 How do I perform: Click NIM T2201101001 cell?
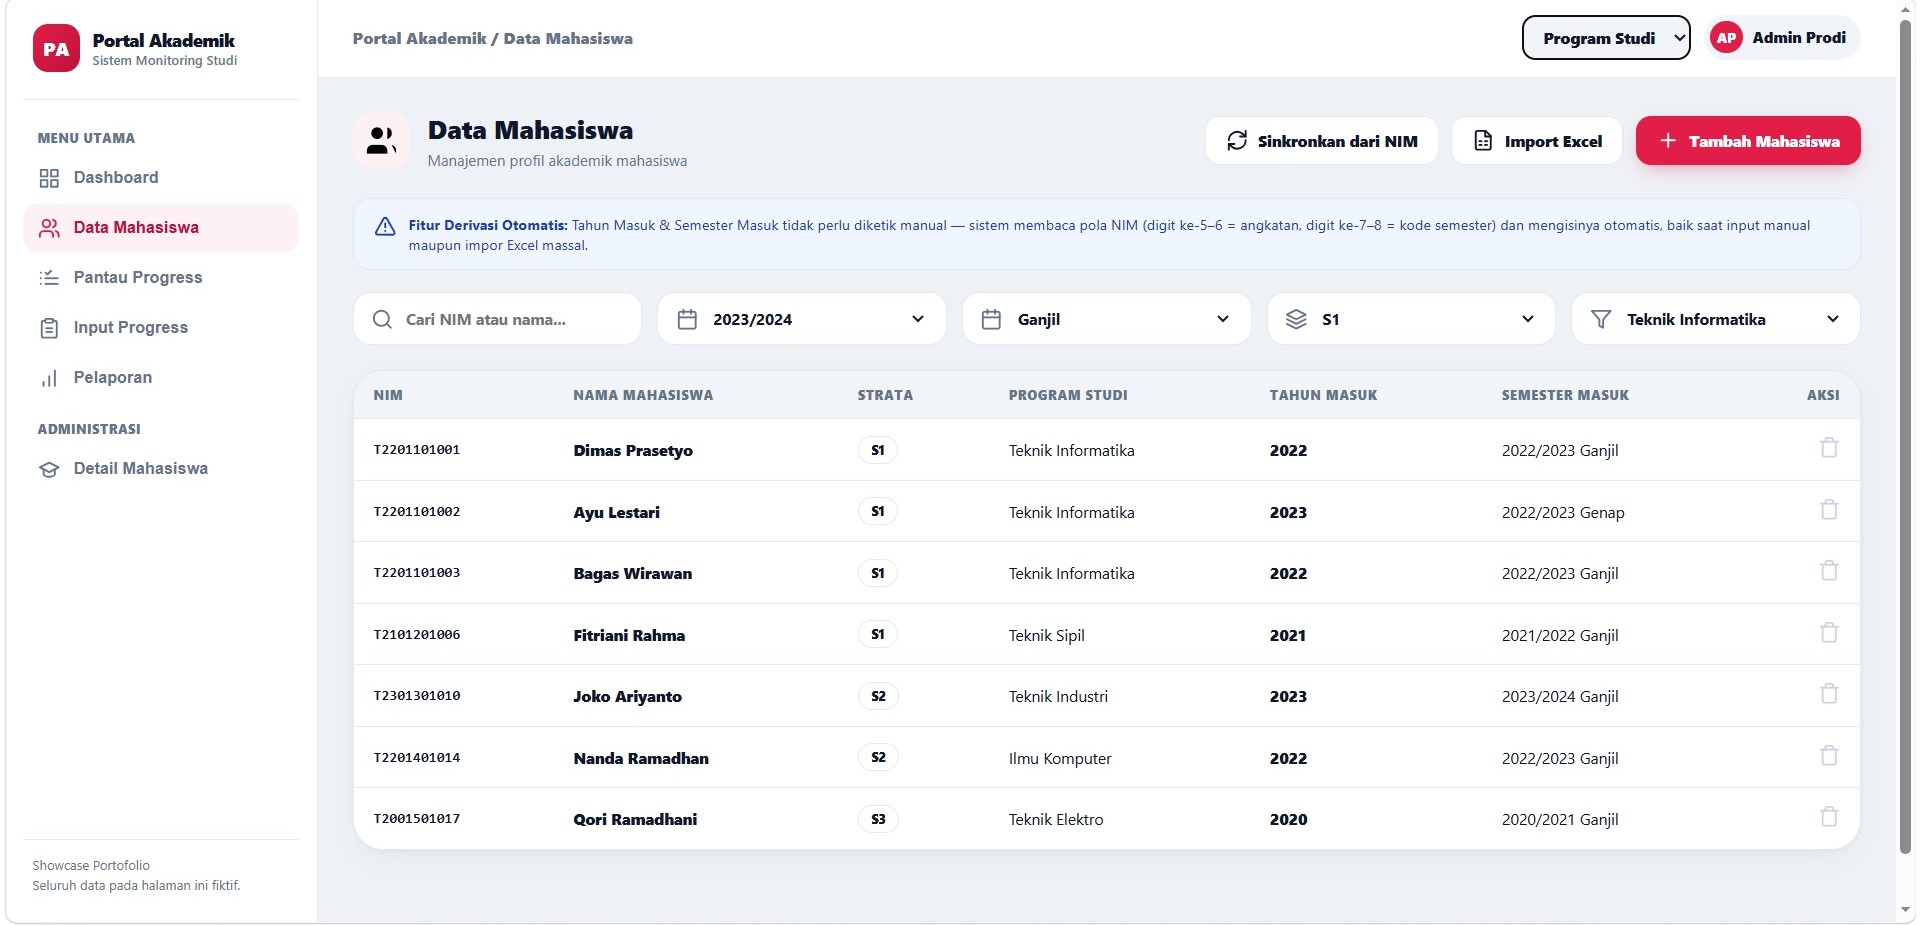[x=417, y=450]
